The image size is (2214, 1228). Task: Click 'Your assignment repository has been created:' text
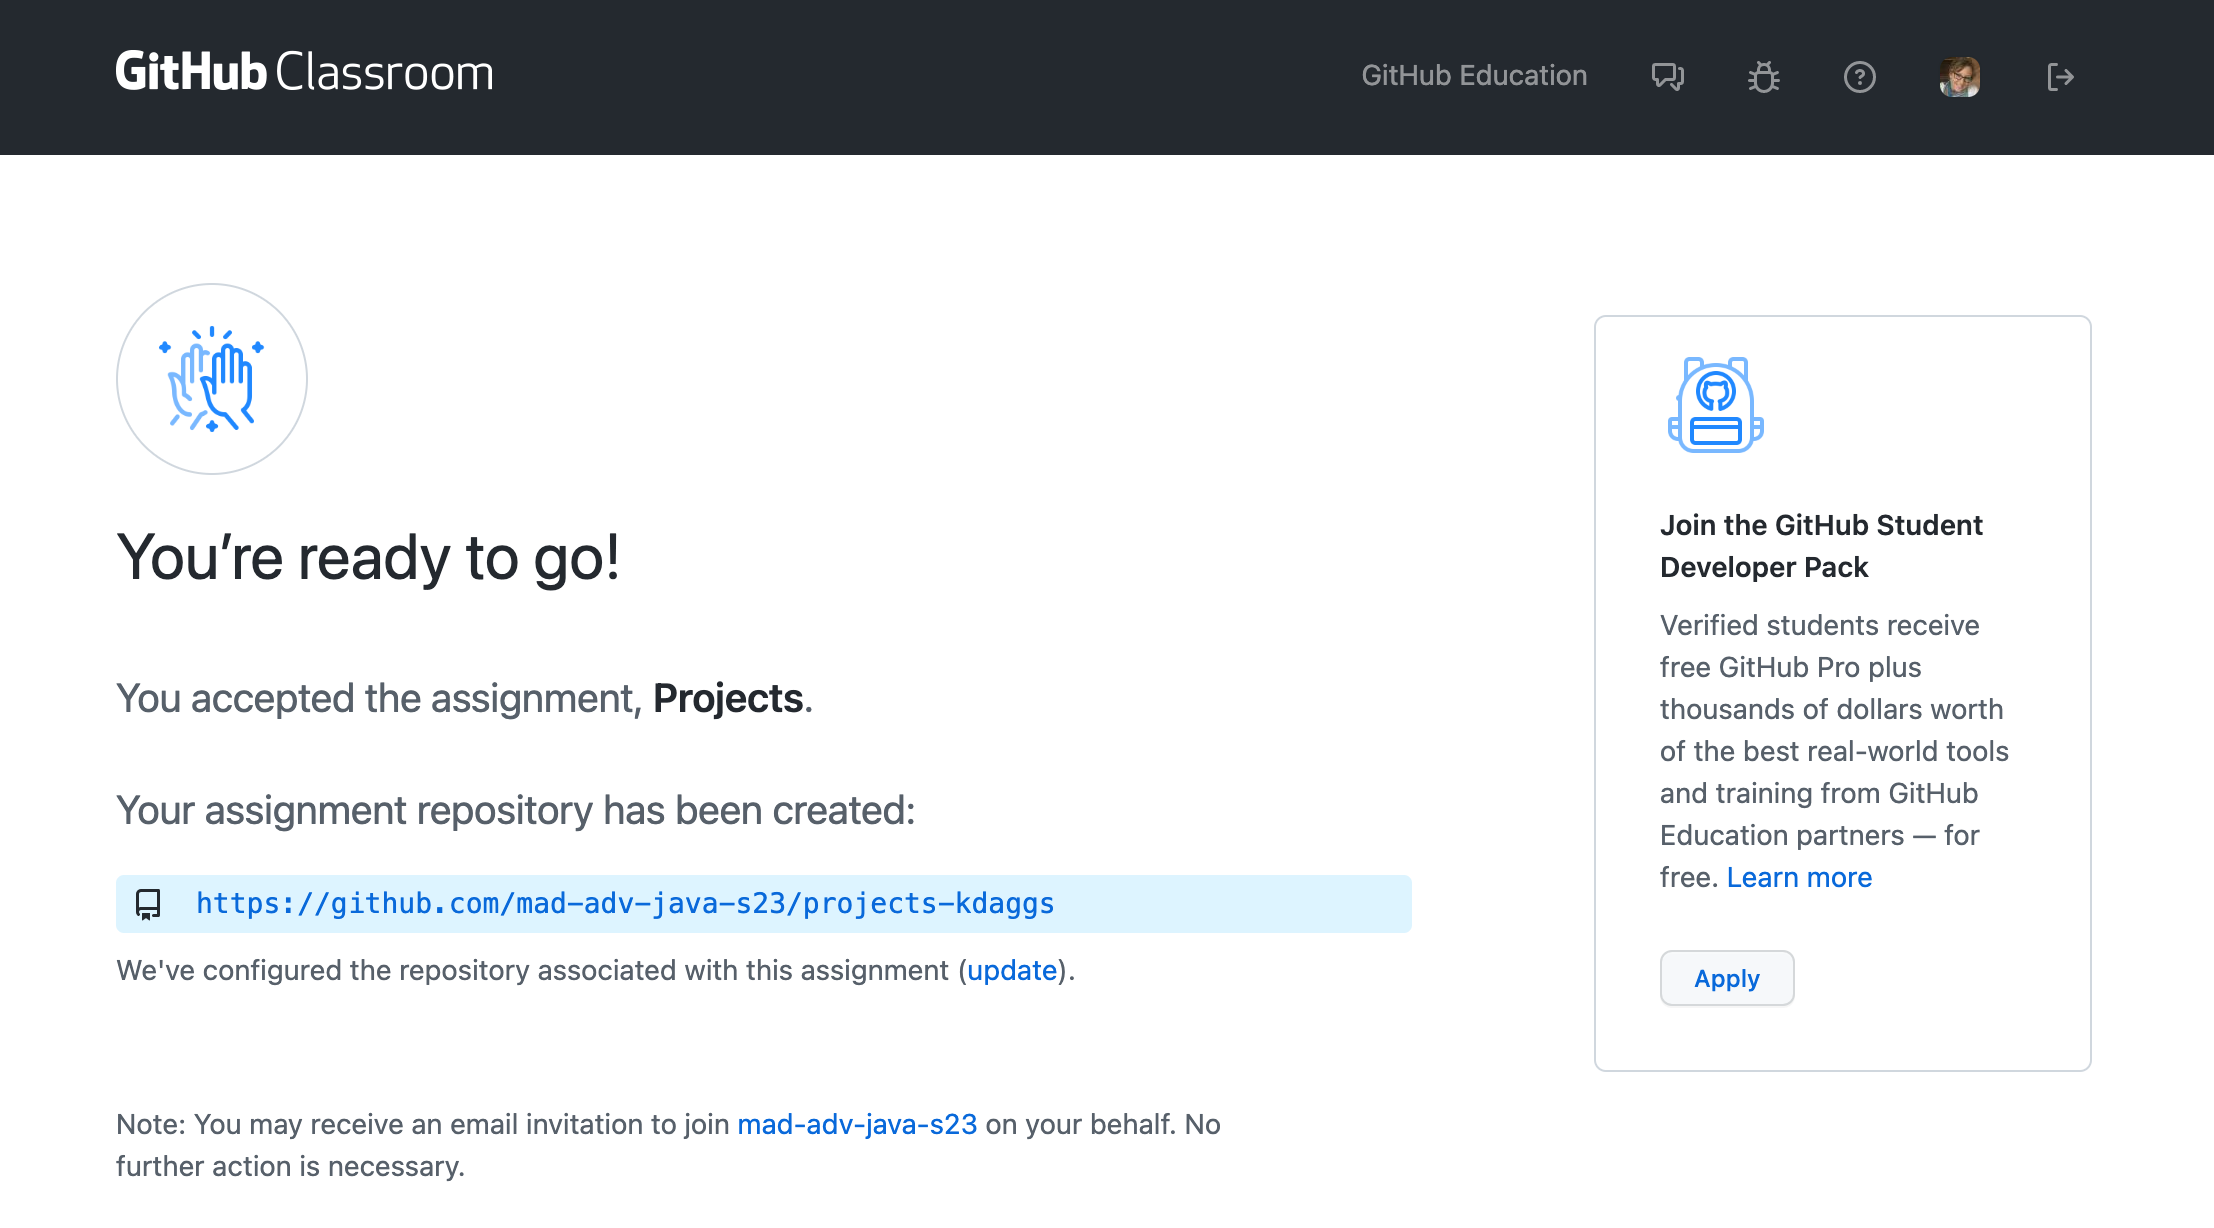pos(516,810)
